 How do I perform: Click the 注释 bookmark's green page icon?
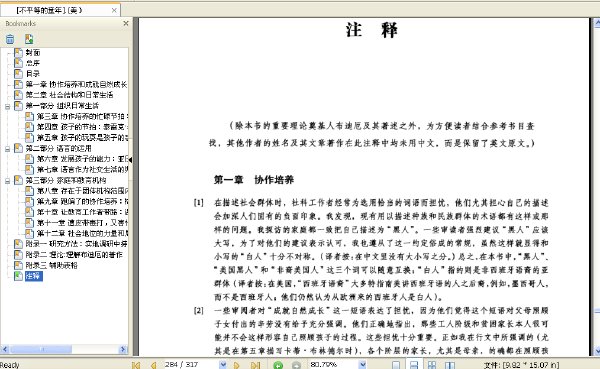[18, 276]
